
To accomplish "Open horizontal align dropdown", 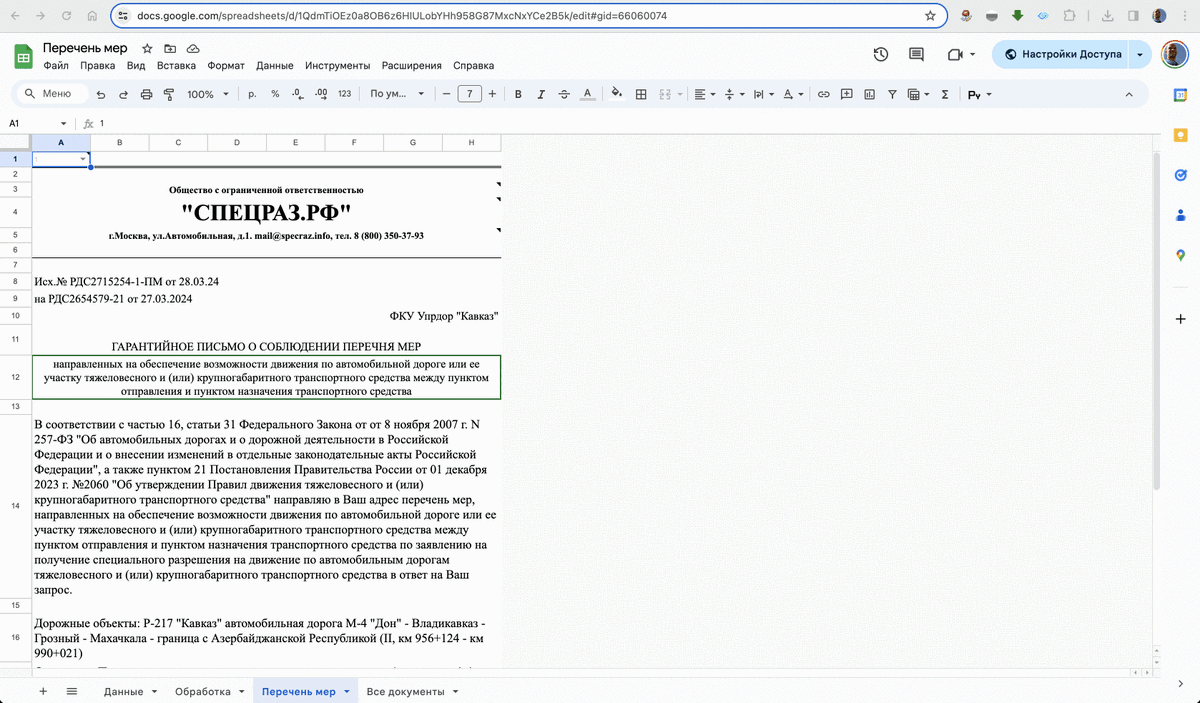I will pos(704,94).
